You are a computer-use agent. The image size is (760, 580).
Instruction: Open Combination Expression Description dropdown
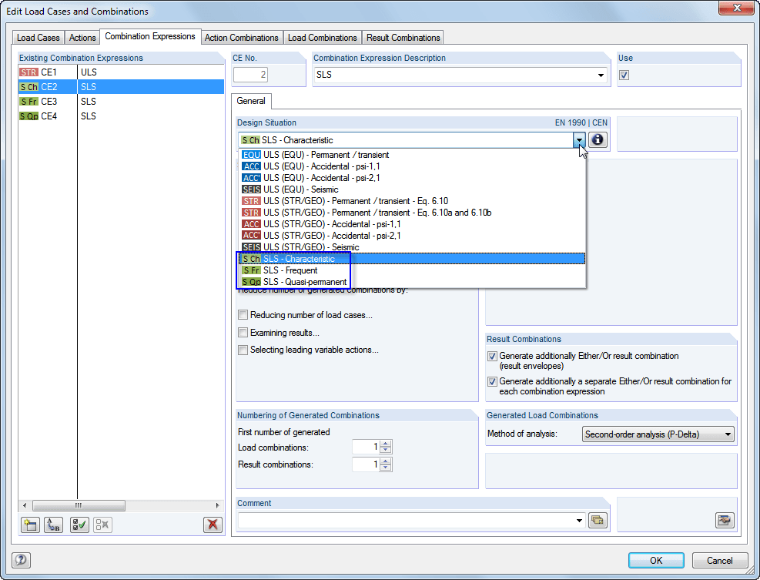coord(601,75)
